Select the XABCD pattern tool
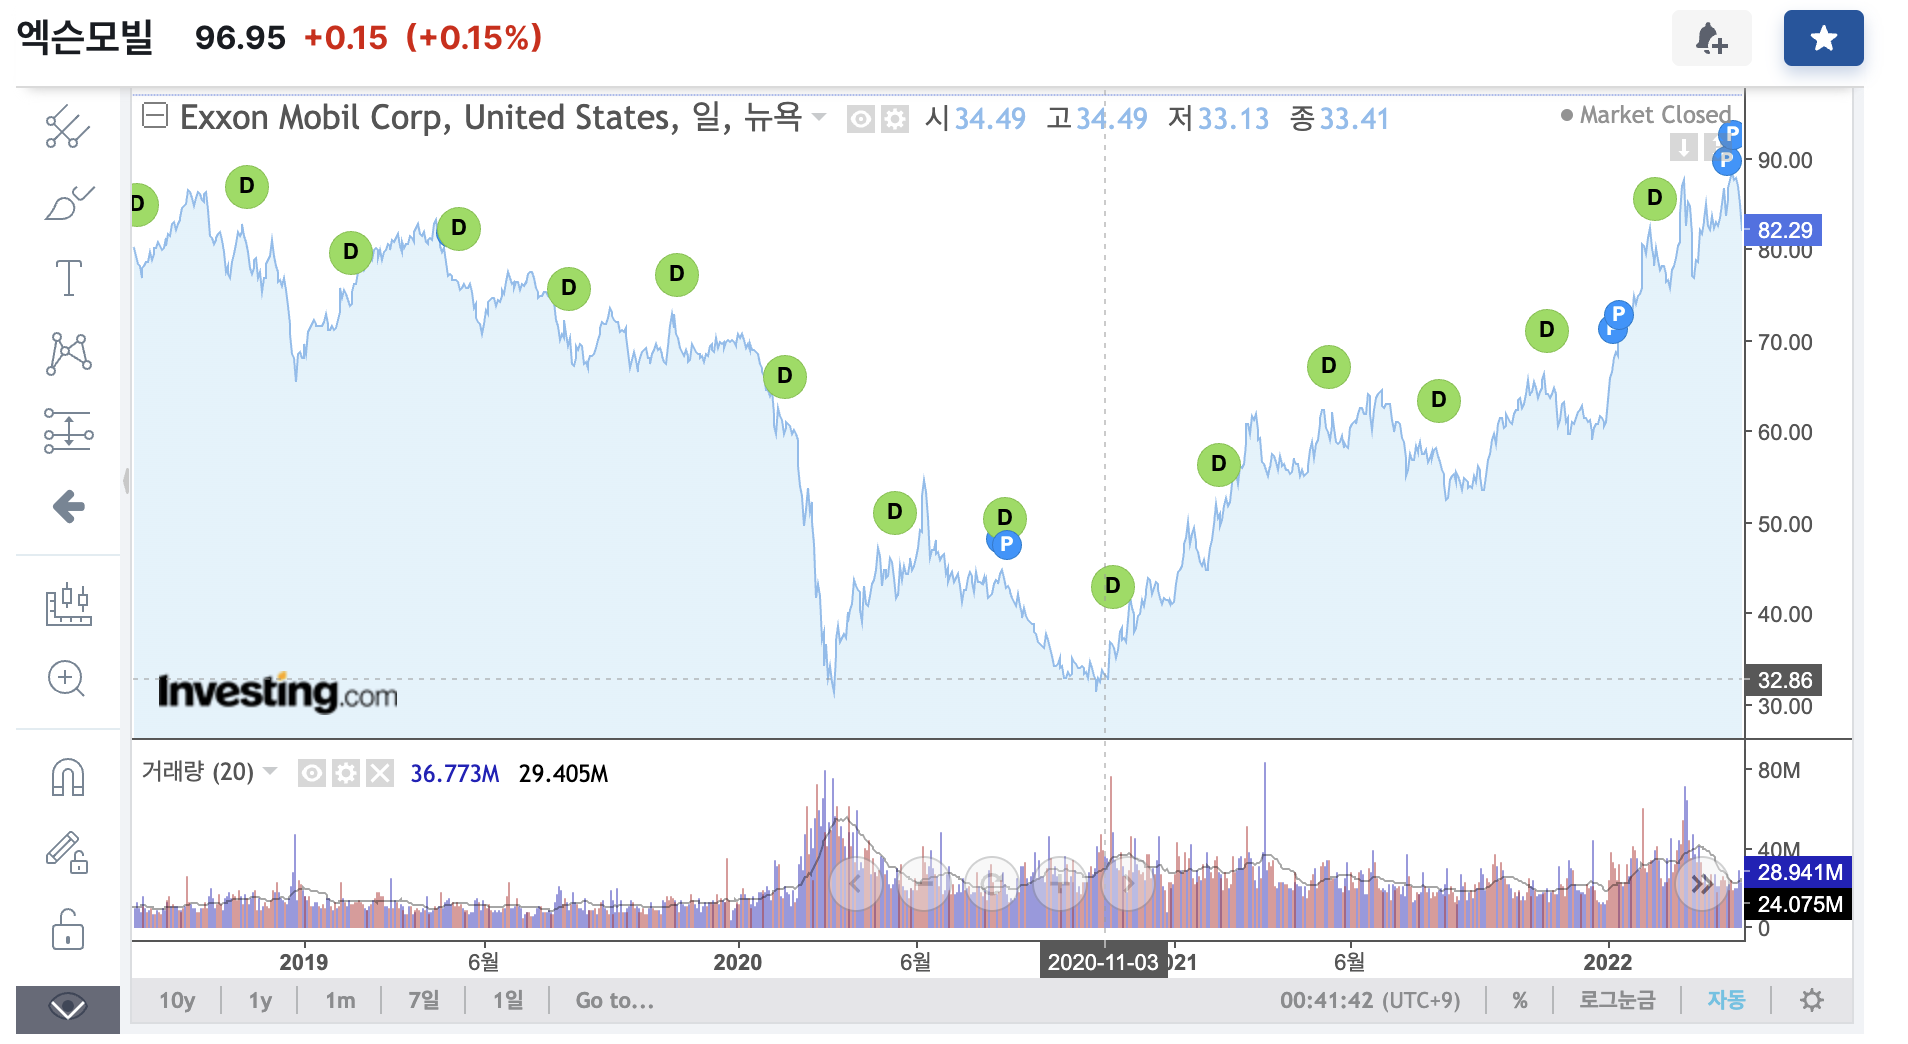Image resolution: width=1908 pixels, height=1044 pixels. (x=68, y=354)
